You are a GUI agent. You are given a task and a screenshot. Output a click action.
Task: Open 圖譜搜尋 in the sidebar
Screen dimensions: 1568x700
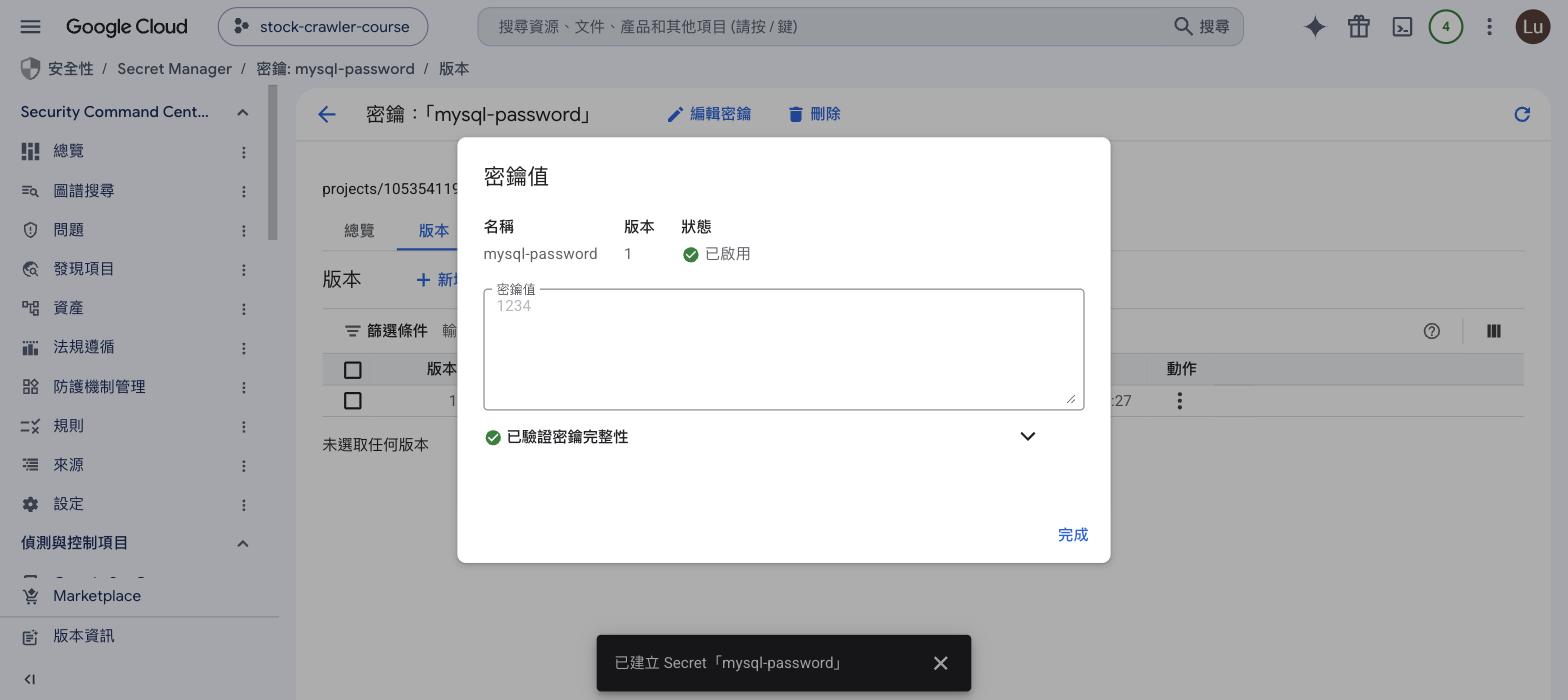tap(83, 191)
